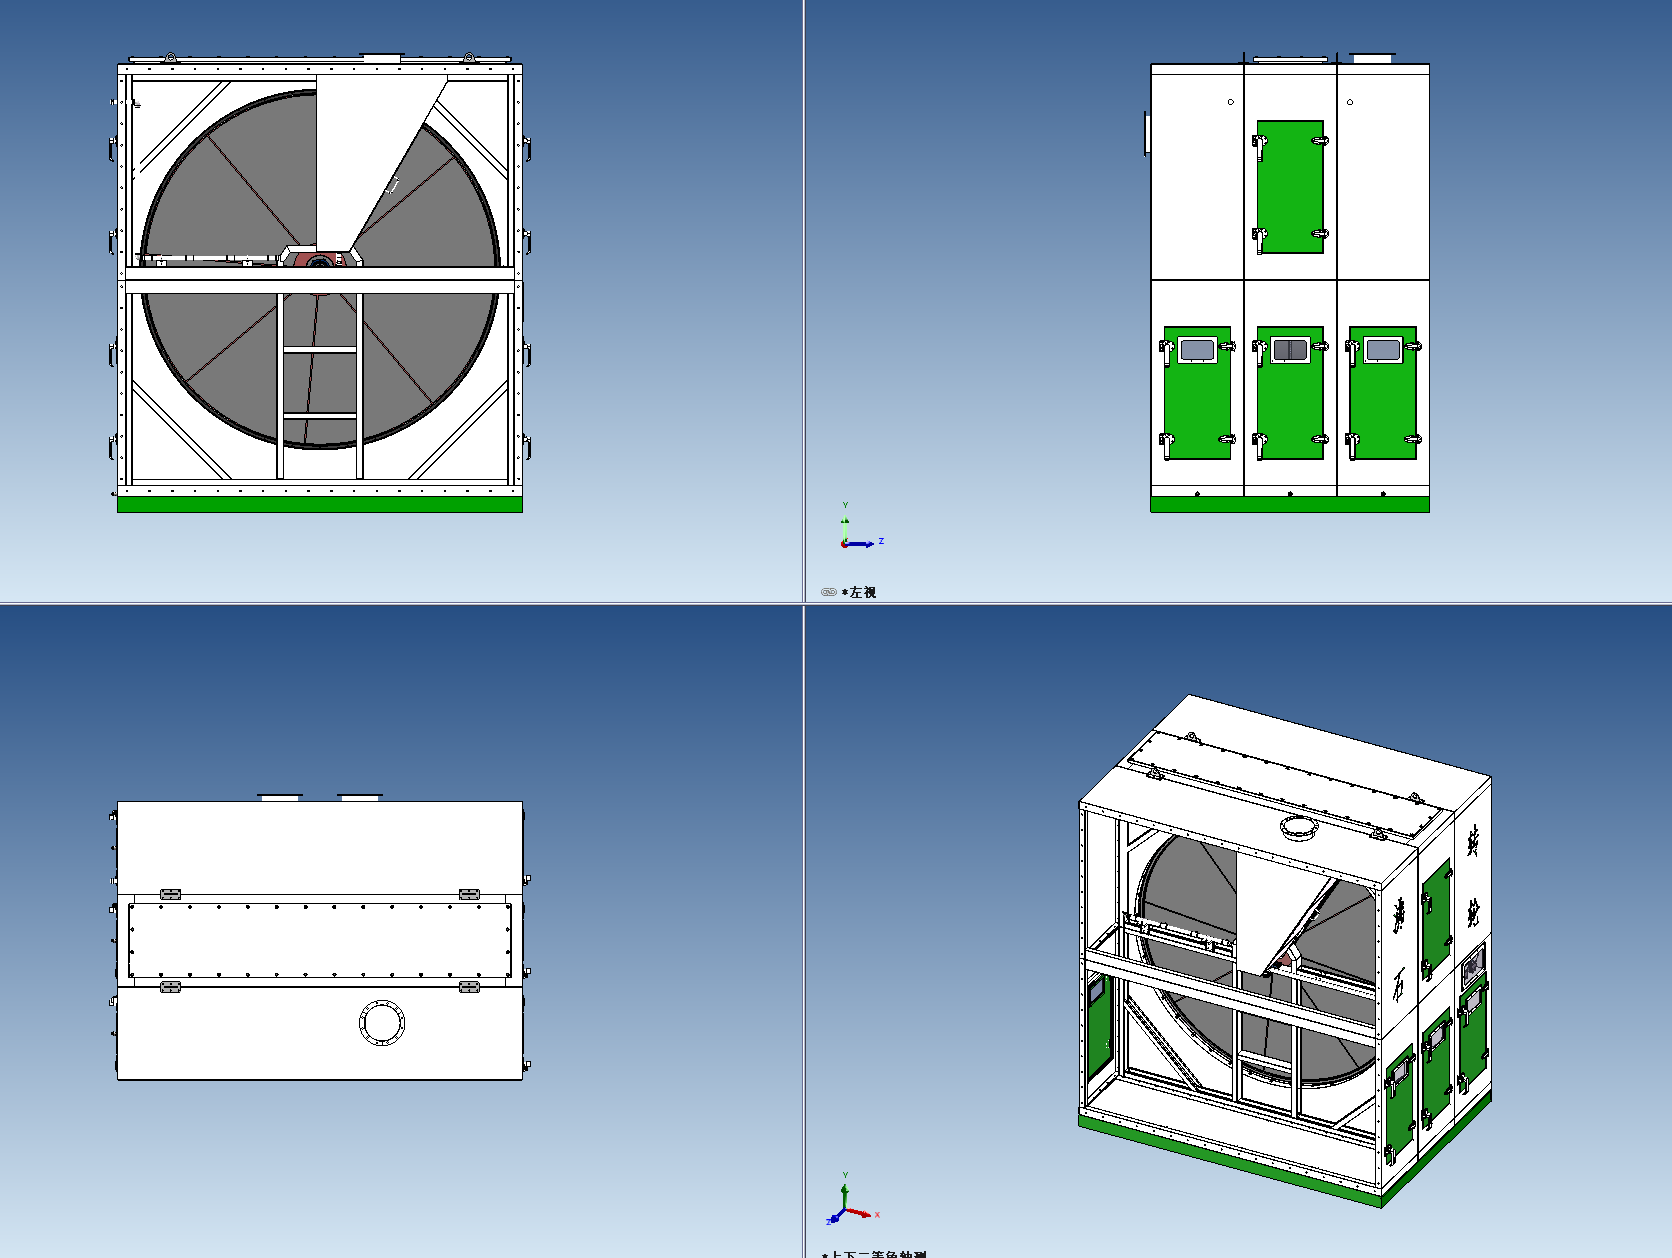Pick the lower-right hinge in the top view
The width and height of the screenshot is (1672, 1258).
click(469, 987)
